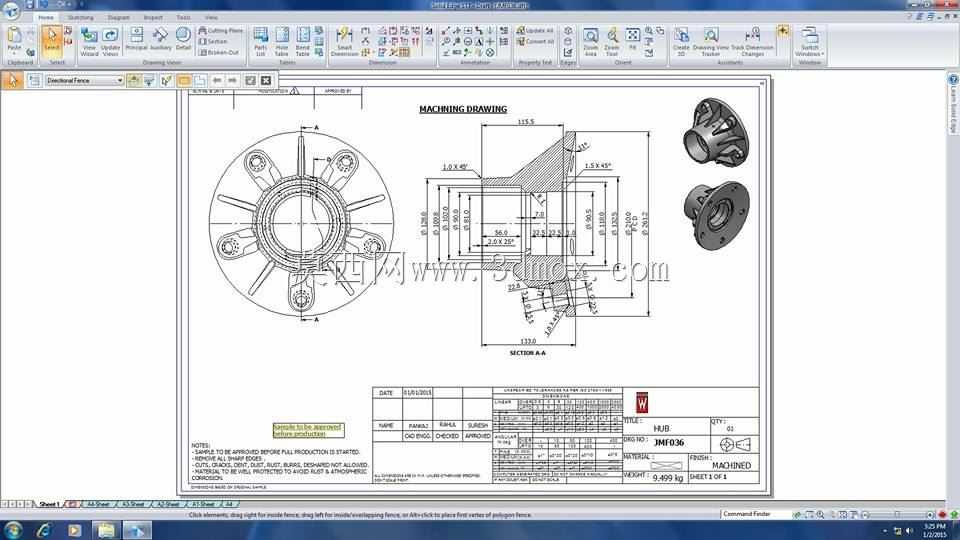Select the A2-Sheet background tab
The height and width of the screenshot is (540, 960).
tap(168, 504)
